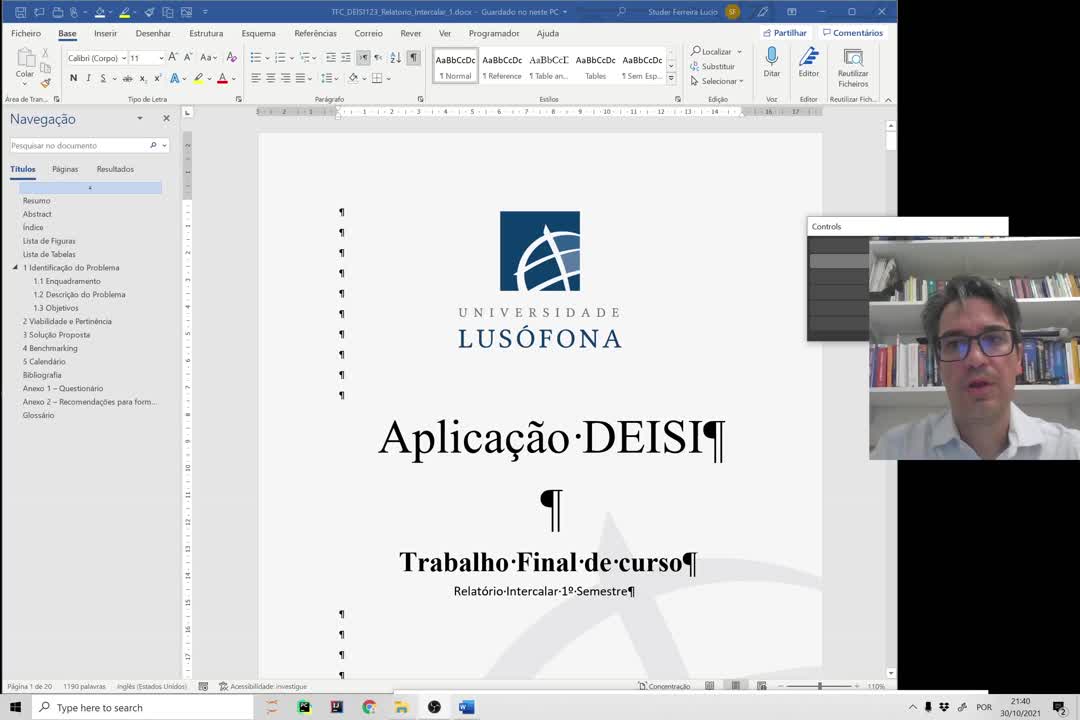Open the borders dropdown arrow
The image size is (1080, 720).
[x=388, y=79]
